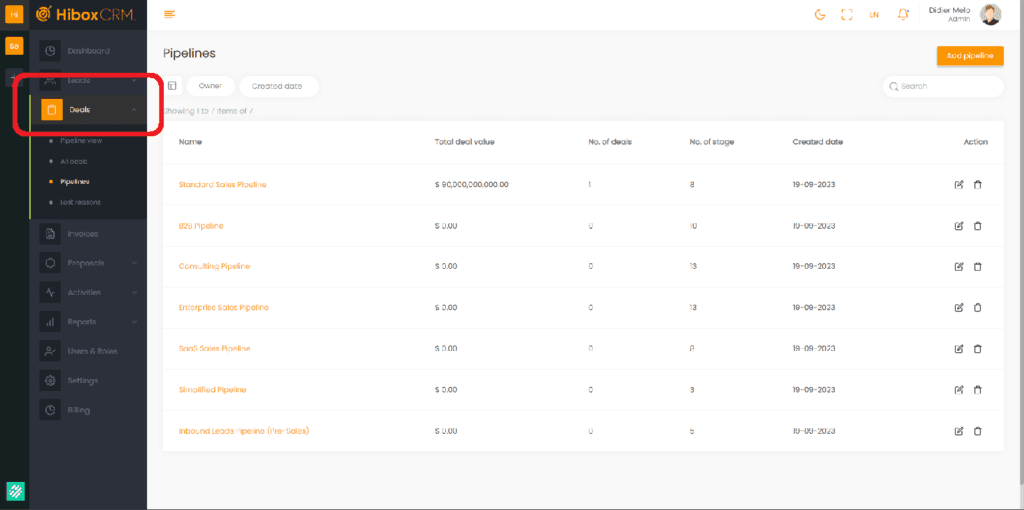Open the Consulting Pipeline link
The height and width of the screenshot is (510, 1024).
coord(214,266)
